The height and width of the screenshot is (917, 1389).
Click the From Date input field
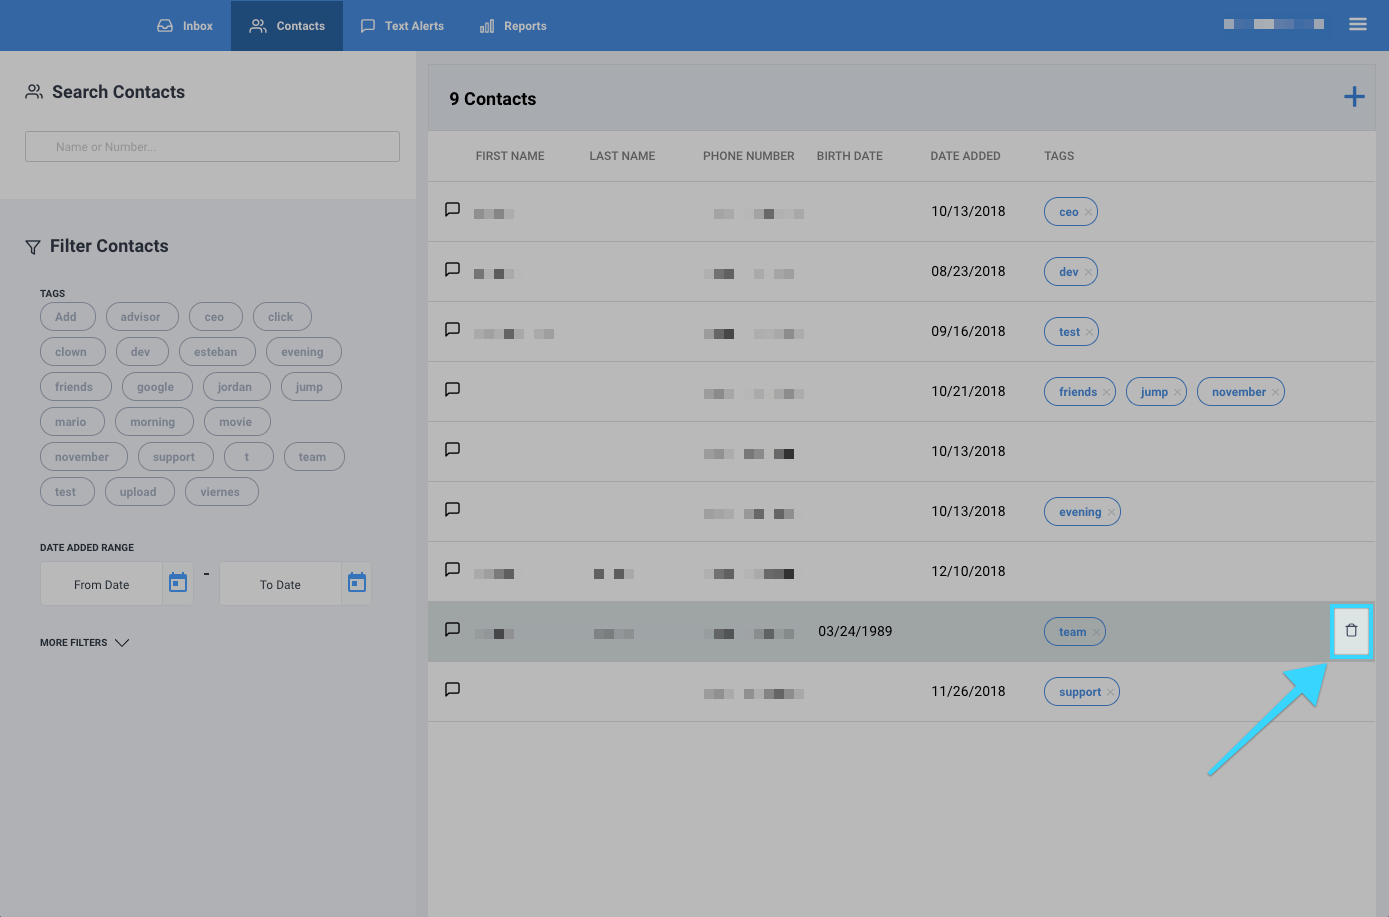[x=101, y=584]
